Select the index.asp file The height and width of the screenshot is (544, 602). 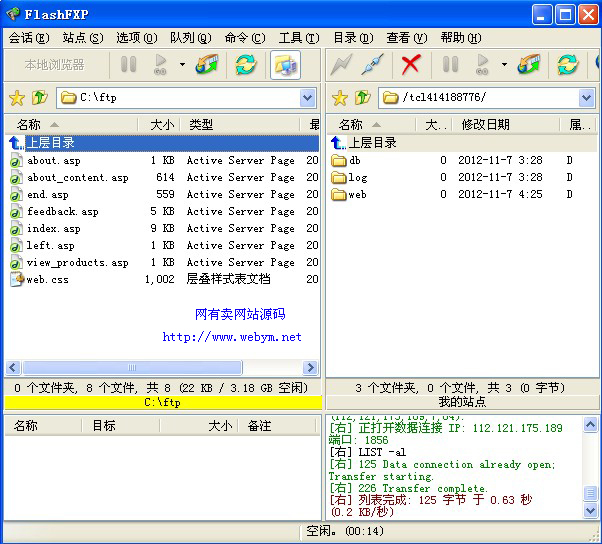(53, 228)
